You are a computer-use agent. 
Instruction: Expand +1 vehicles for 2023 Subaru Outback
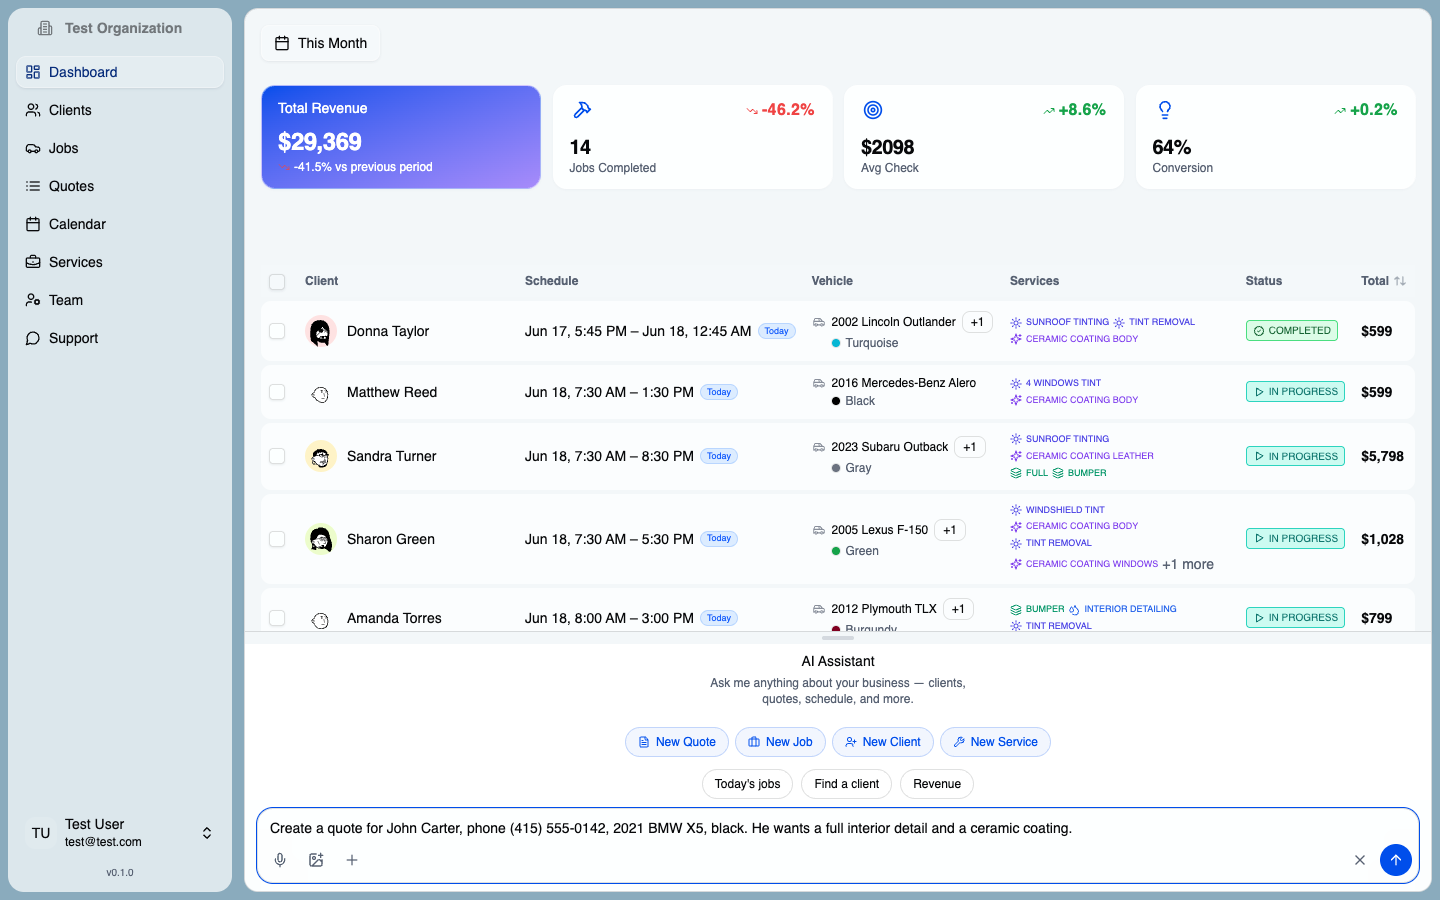(x=969, y=447)
